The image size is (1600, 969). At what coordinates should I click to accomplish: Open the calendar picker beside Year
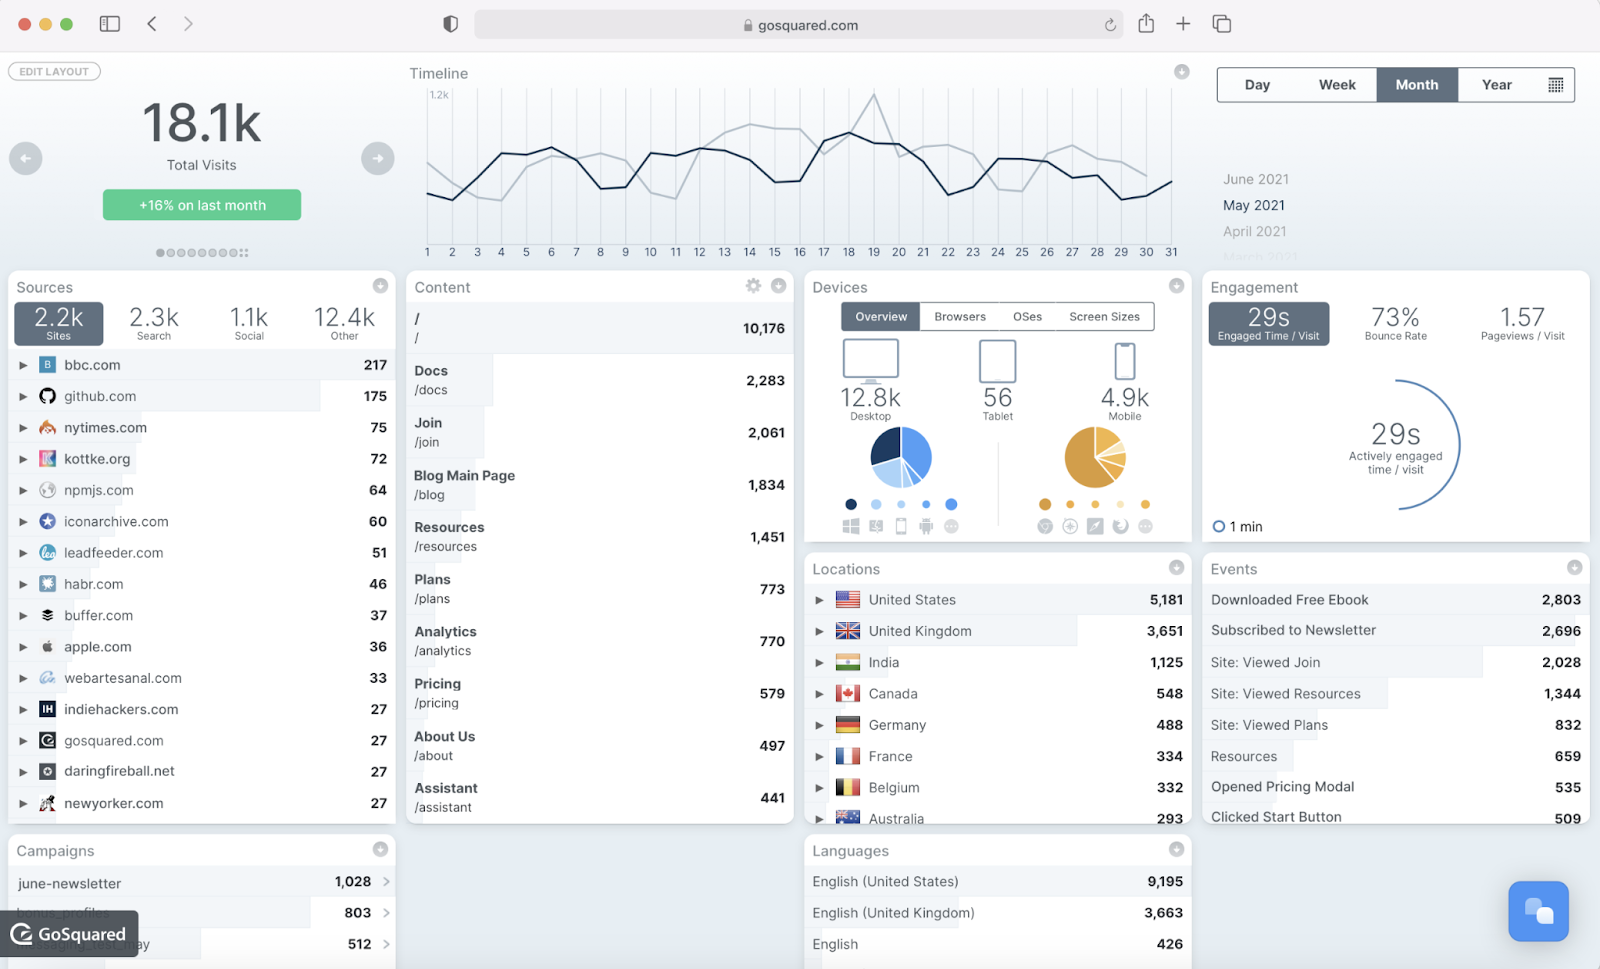[1557, 84]
